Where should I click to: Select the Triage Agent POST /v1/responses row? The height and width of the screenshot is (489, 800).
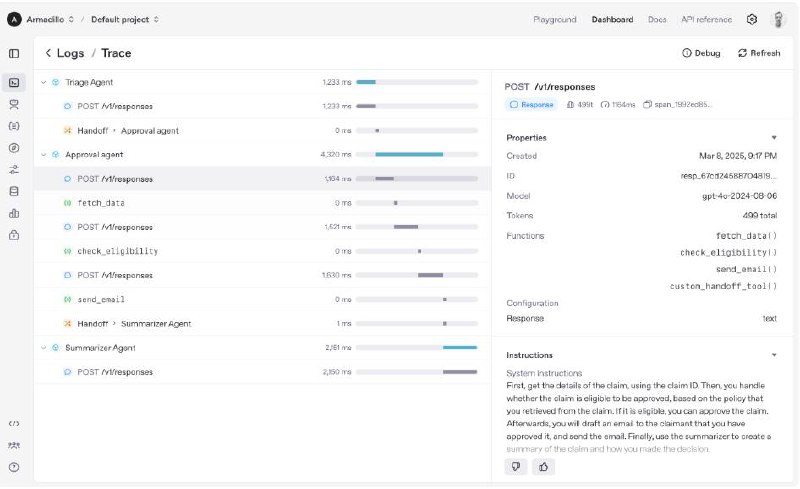(262, 106)
